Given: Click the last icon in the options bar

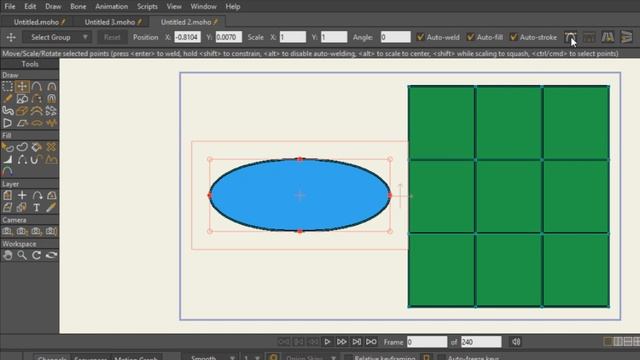Looking at the screenshot, I should (627, 37).
